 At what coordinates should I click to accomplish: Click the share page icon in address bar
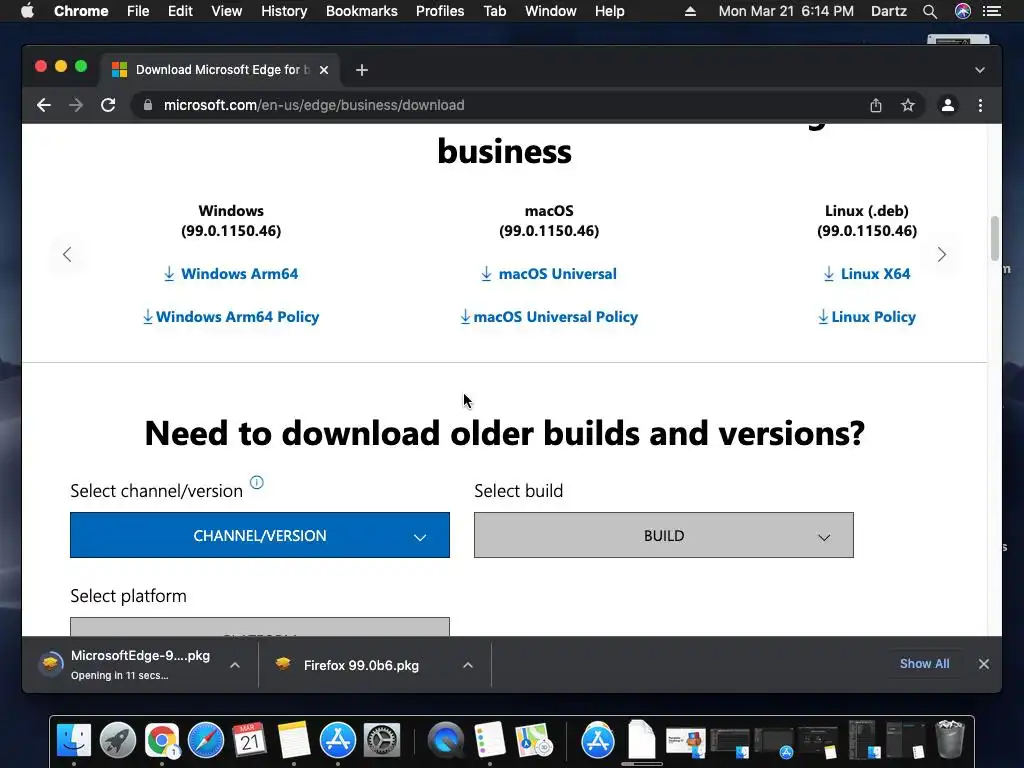tap(876, 105)
